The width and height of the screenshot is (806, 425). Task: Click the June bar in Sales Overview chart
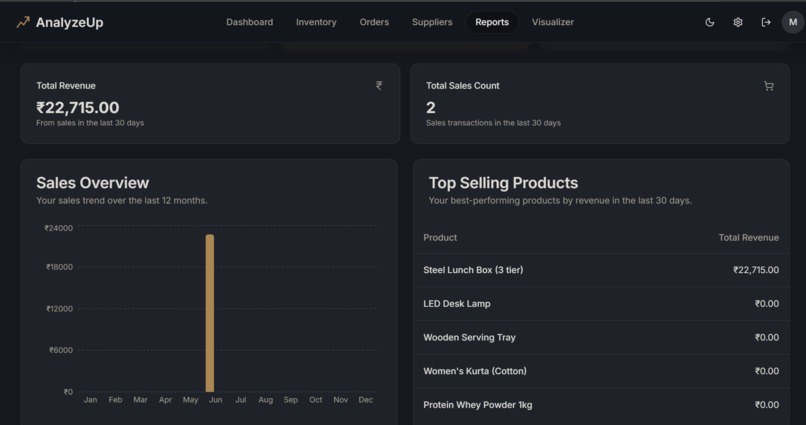pyautogui.click(x=210, y=313)
